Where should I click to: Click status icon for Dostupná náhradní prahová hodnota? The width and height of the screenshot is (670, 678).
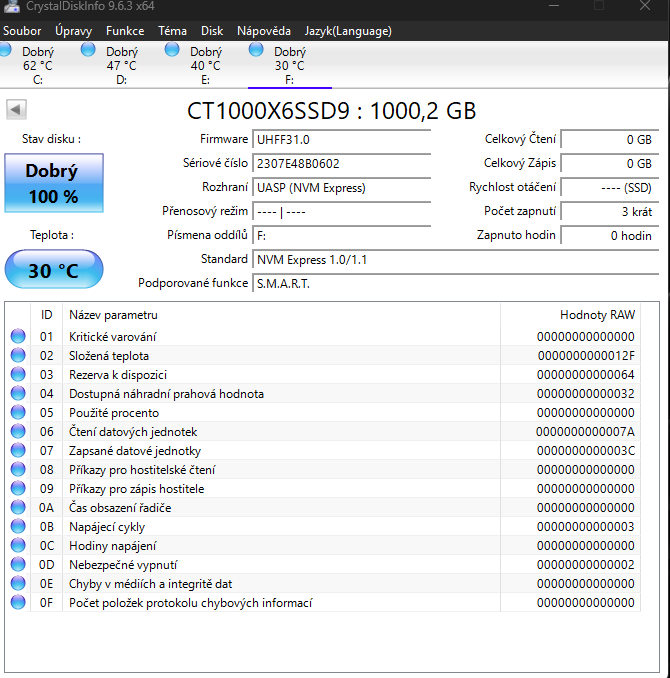(18, 393)
